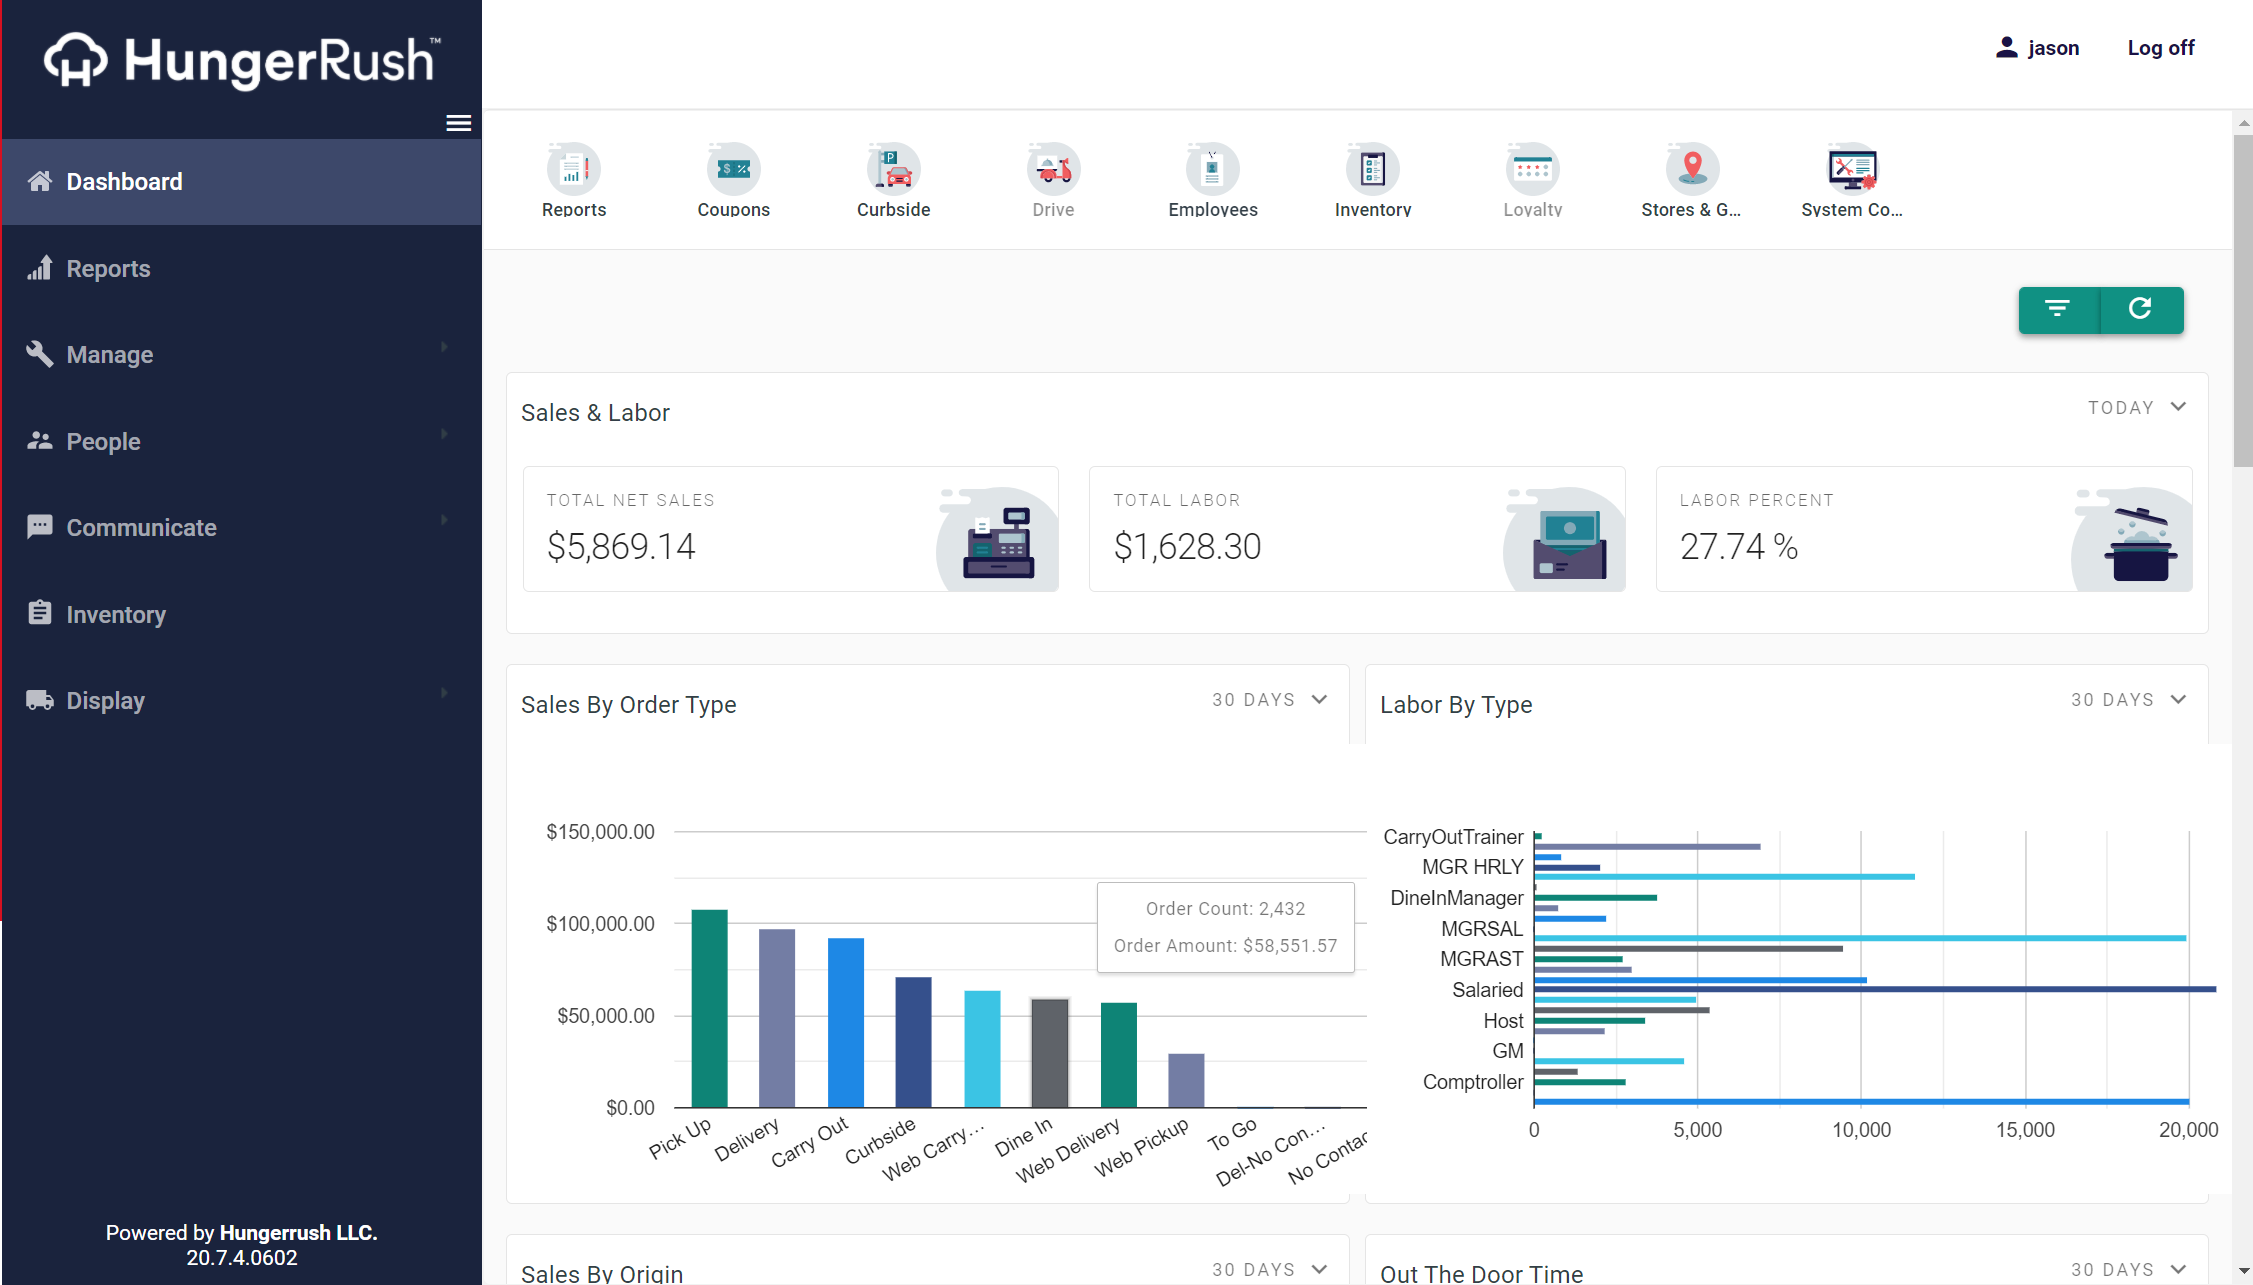Click the green filter button
2253x1285 pixels.
pos(2057,309)
